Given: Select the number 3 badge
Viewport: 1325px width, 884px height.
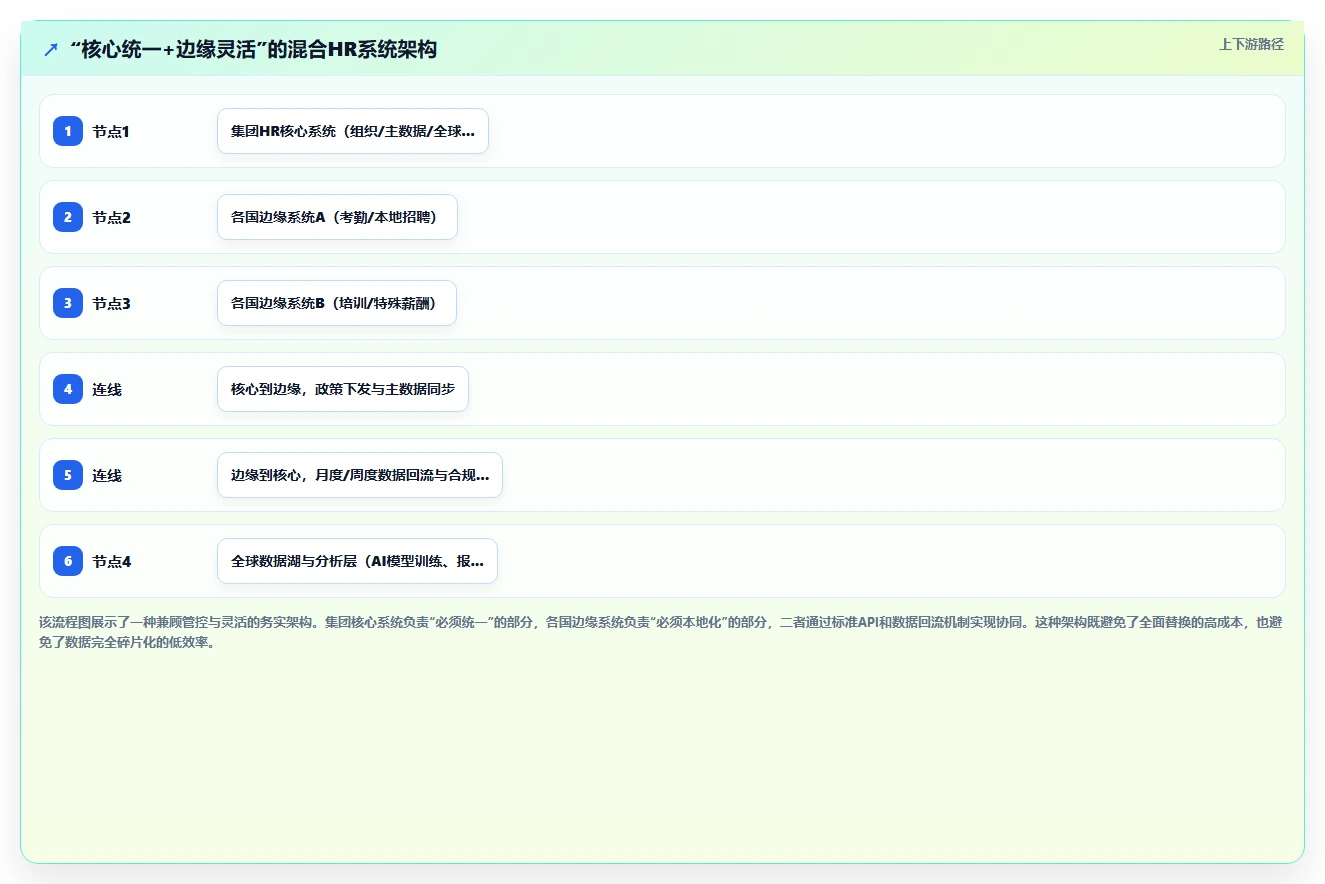Looking at the screenshot, I should [68, 303].
